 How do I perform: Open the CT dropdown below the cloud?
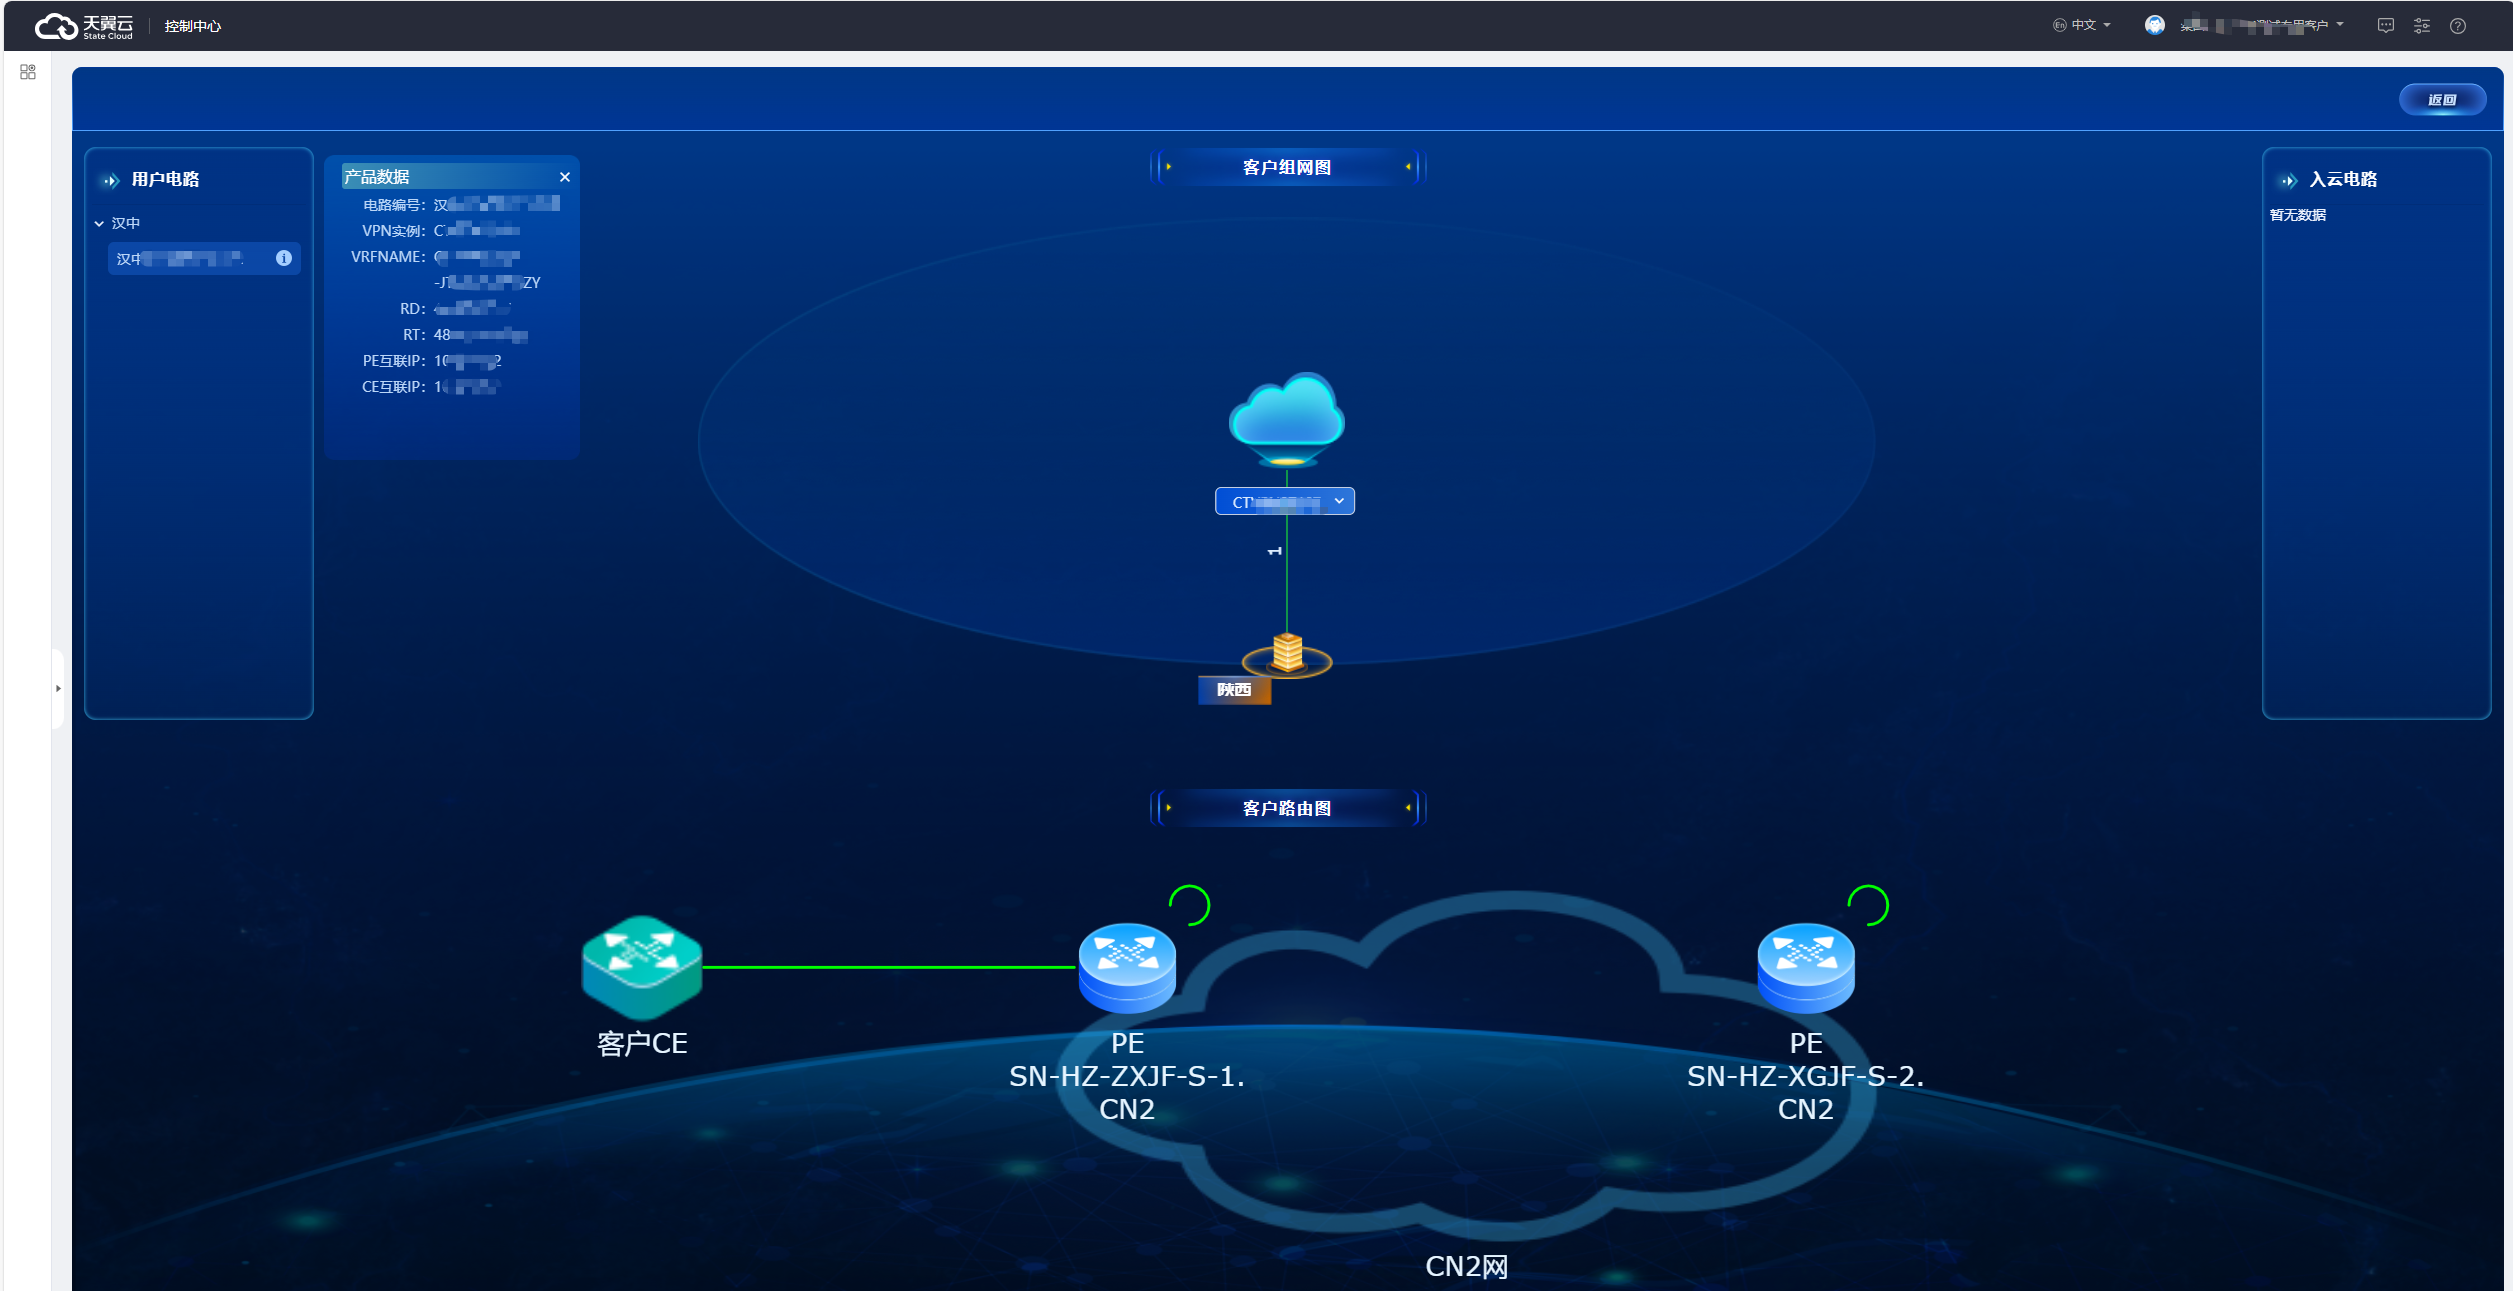point(1285,502)
